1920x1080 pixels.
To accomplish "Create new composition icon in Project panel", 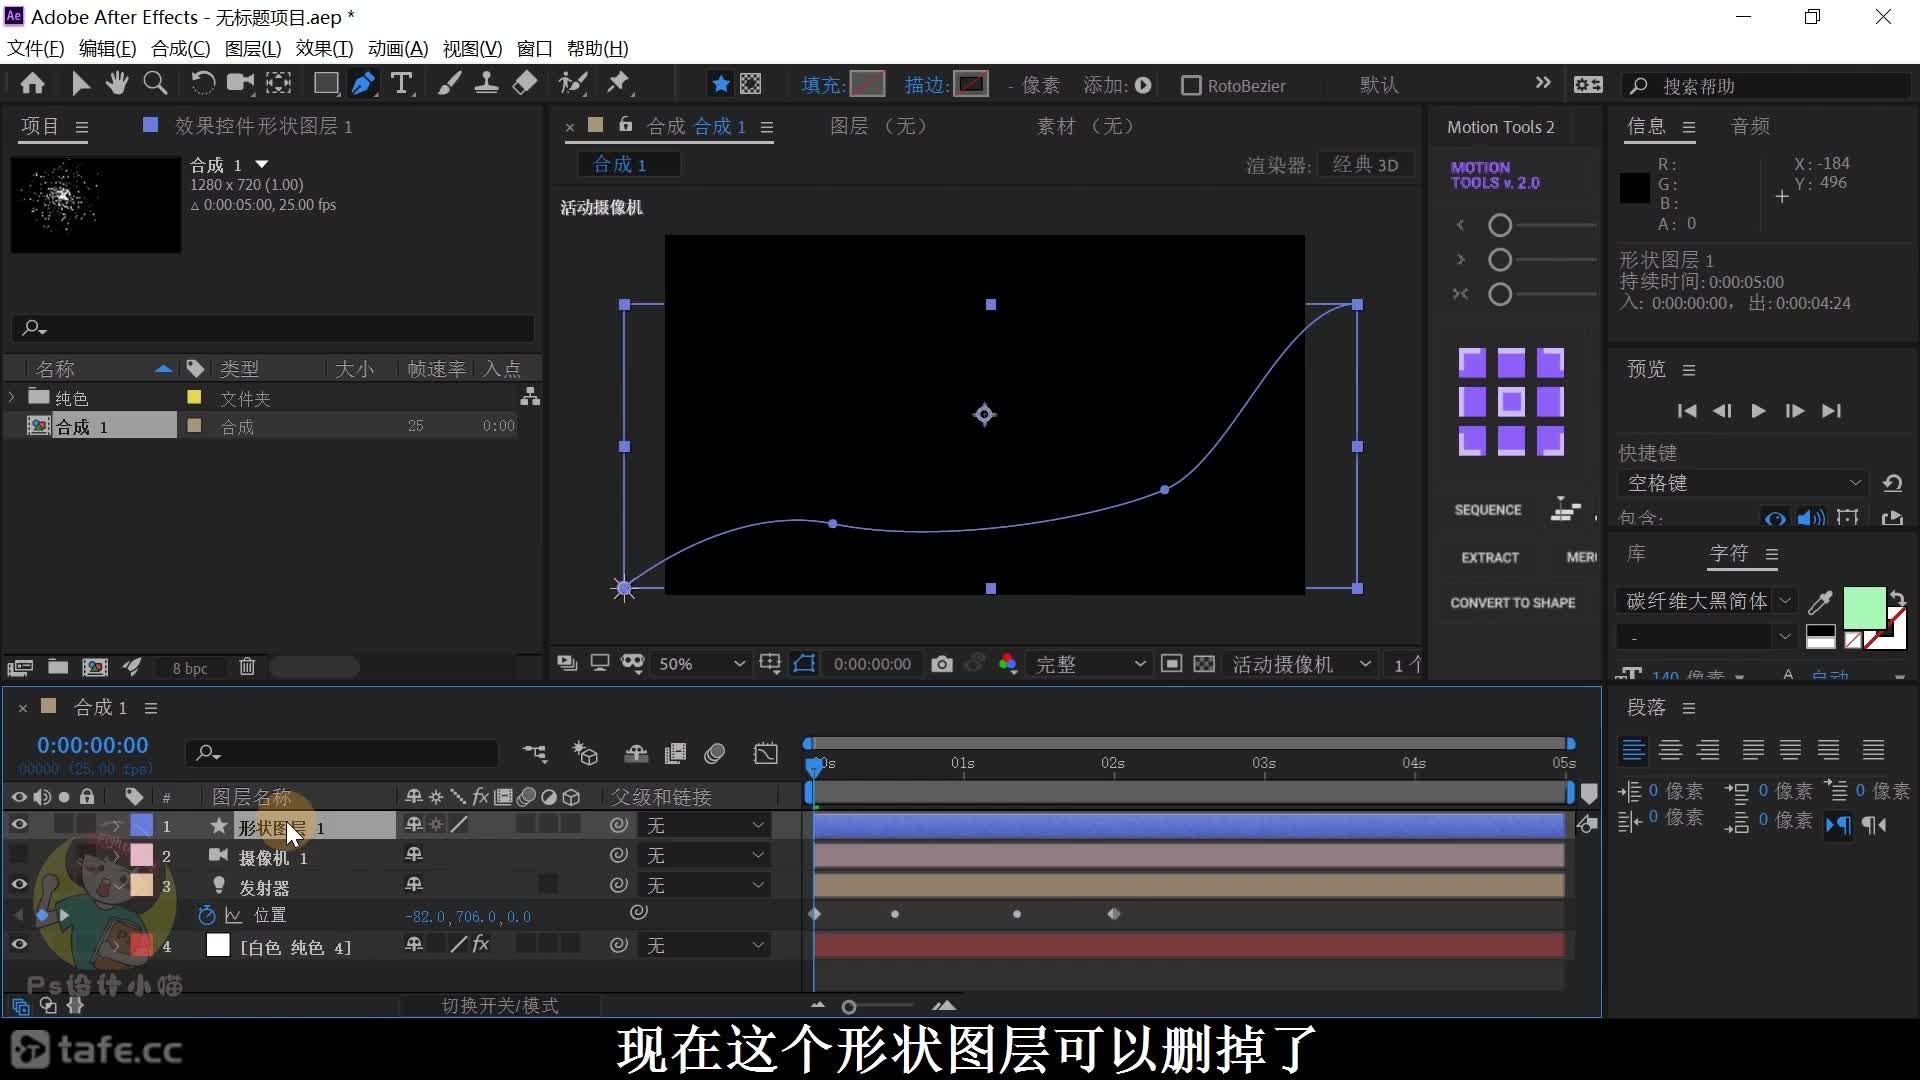I will tap(95, 666).
